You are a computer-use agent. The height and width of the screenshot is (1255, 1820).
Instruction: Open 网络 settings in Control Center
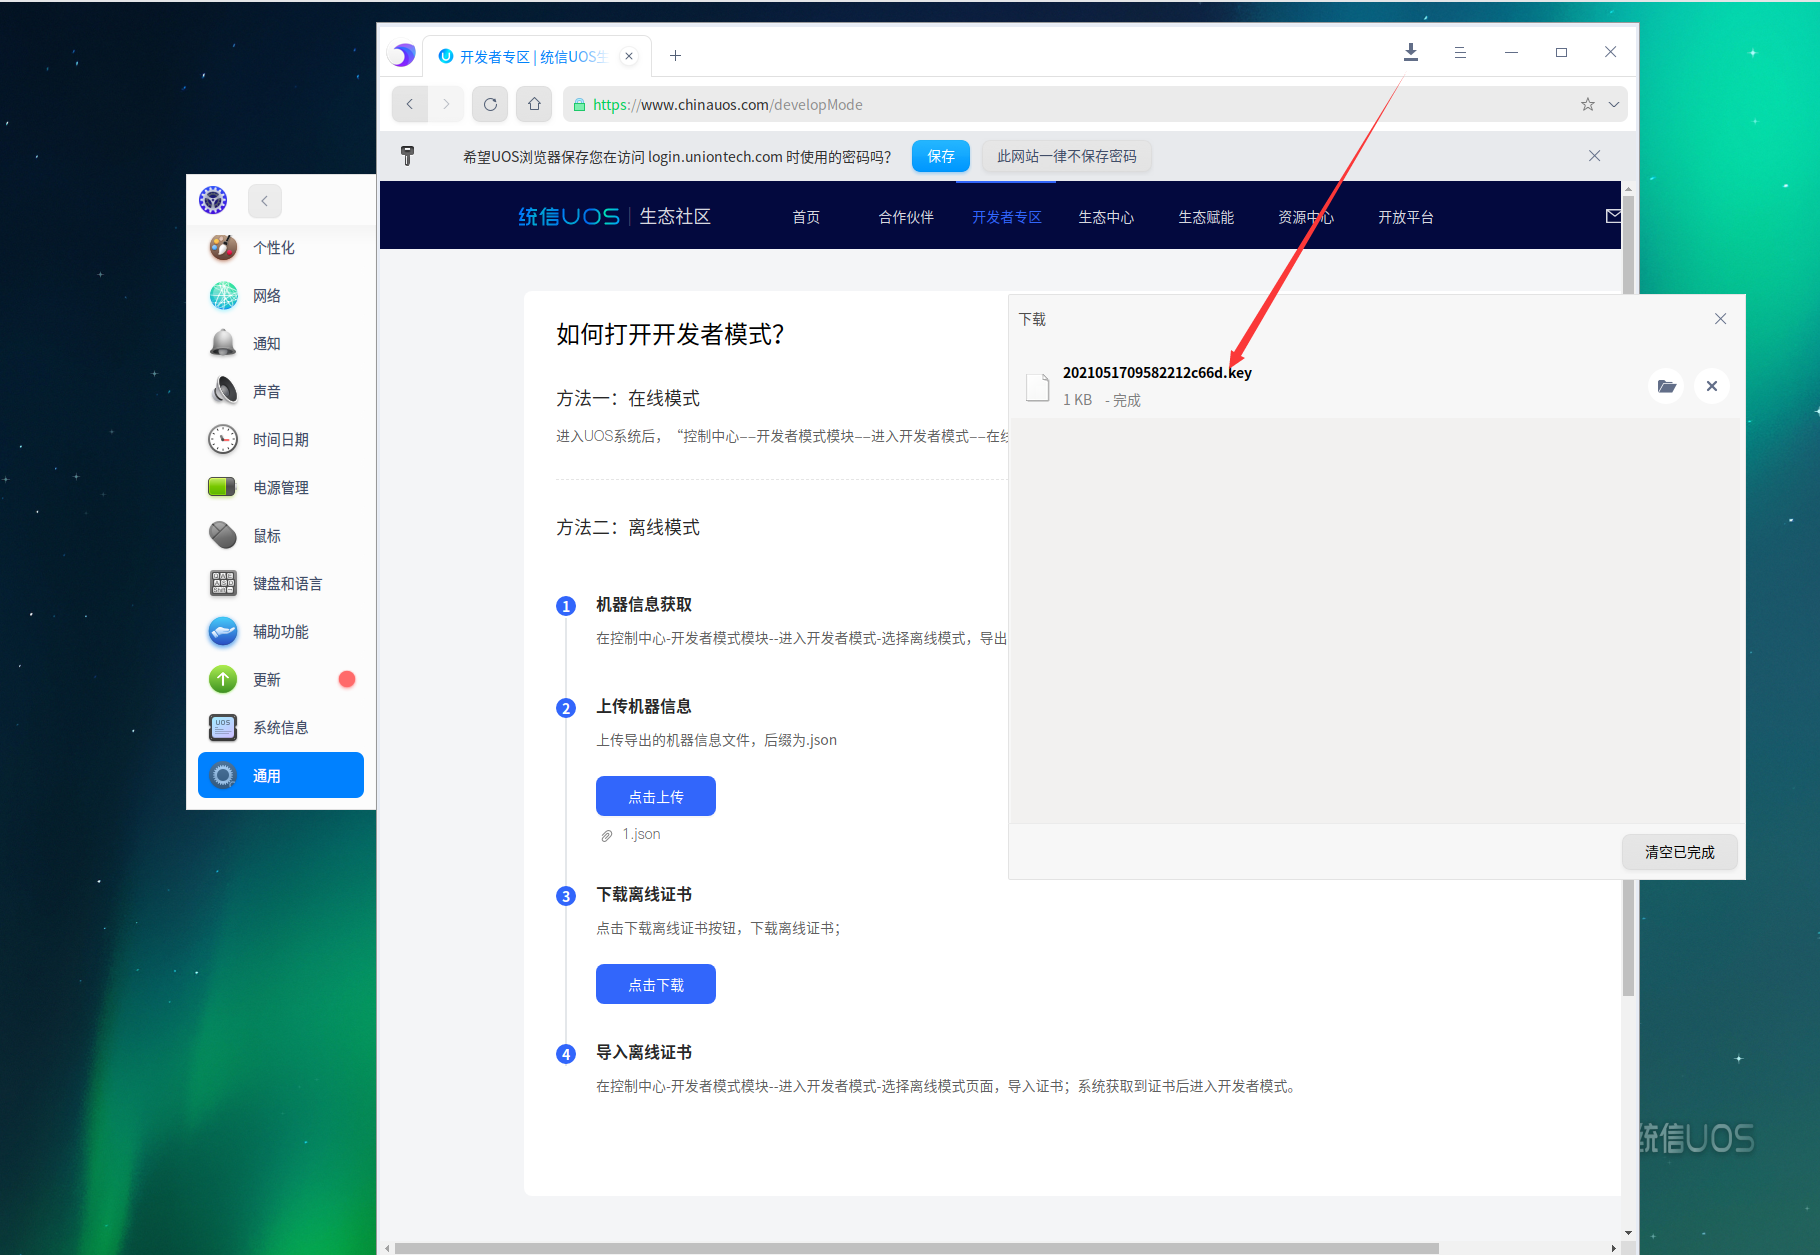281,296
